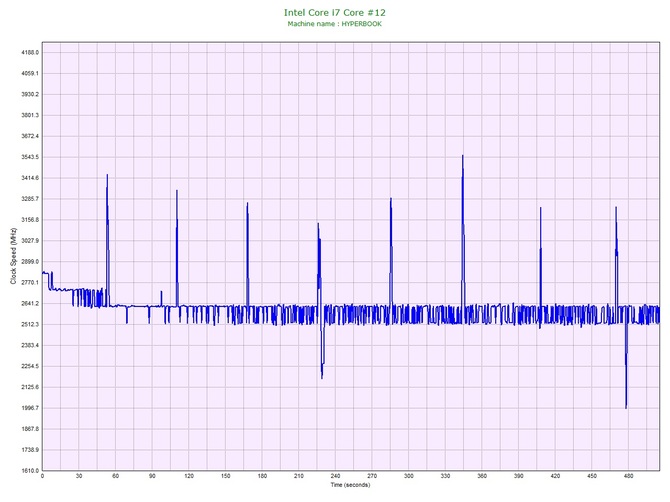Viewport: 670px width, 502px height.
Task: Click the 2254.5 y-axis label
Action: coord(30,366)
